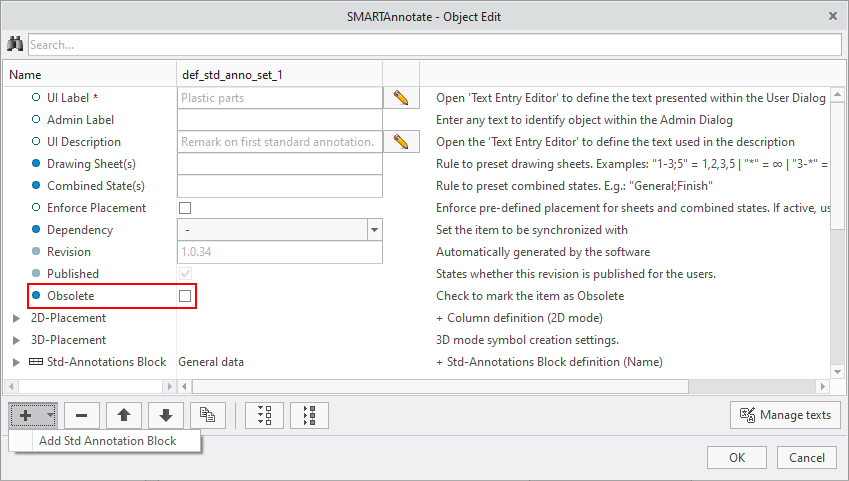Select the Combined State(s) row label
This screenshot has height=481, width=849.
[x=96, y=186]
